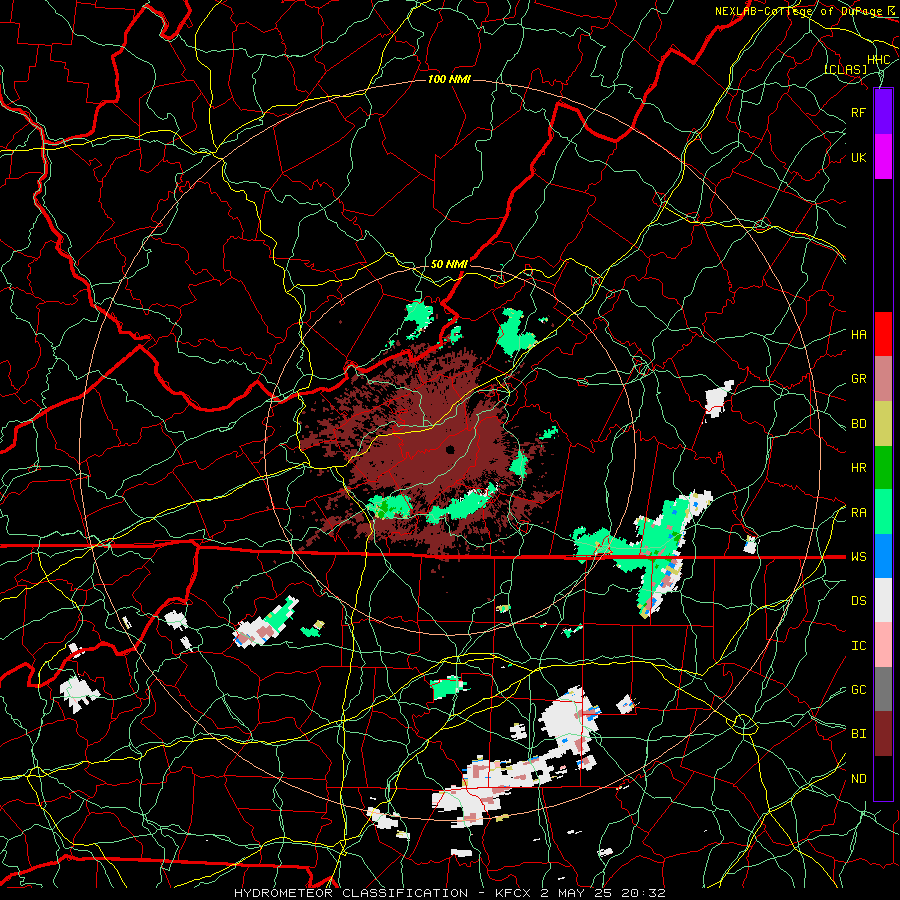Click the UK magenta legend swatch
The image size is (900, 900).
click(x=883, y=157)
